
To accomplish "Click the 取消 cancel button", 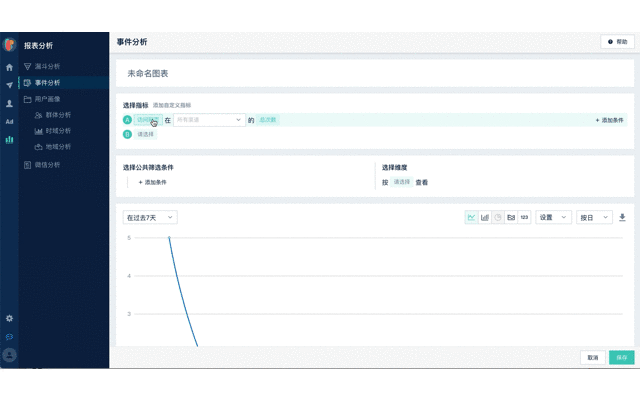I will (593, 357).
